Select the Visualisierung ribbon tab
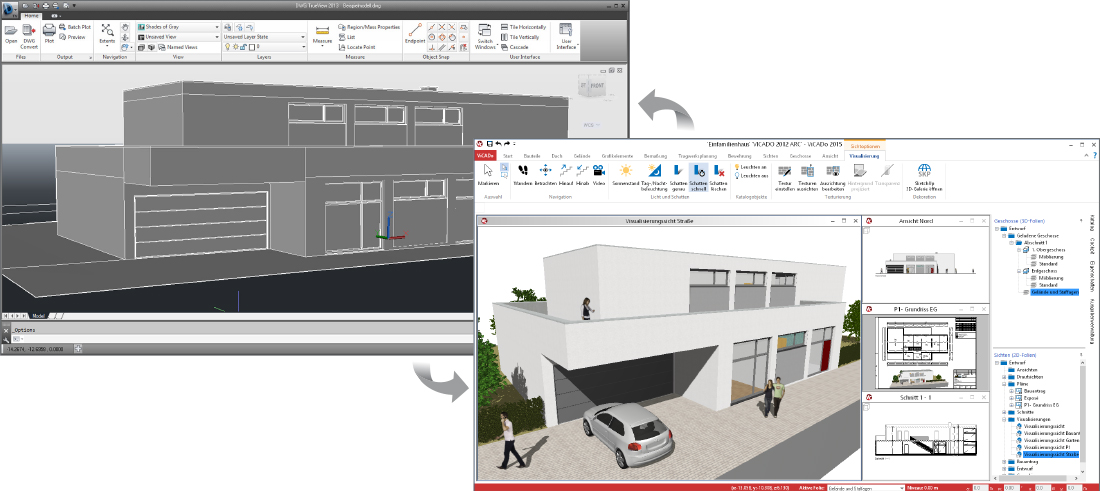The height and width of the screenshot is (491, 1100). 865,156
